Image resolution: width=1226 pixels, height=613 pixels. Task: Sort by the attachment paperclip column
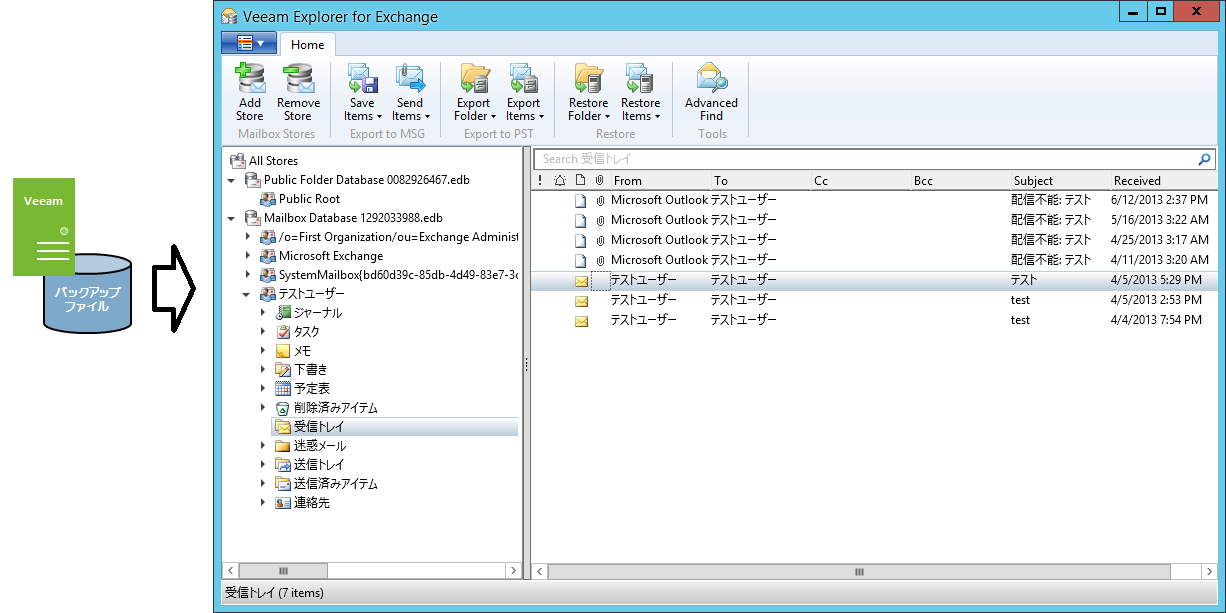click(599, 181)
